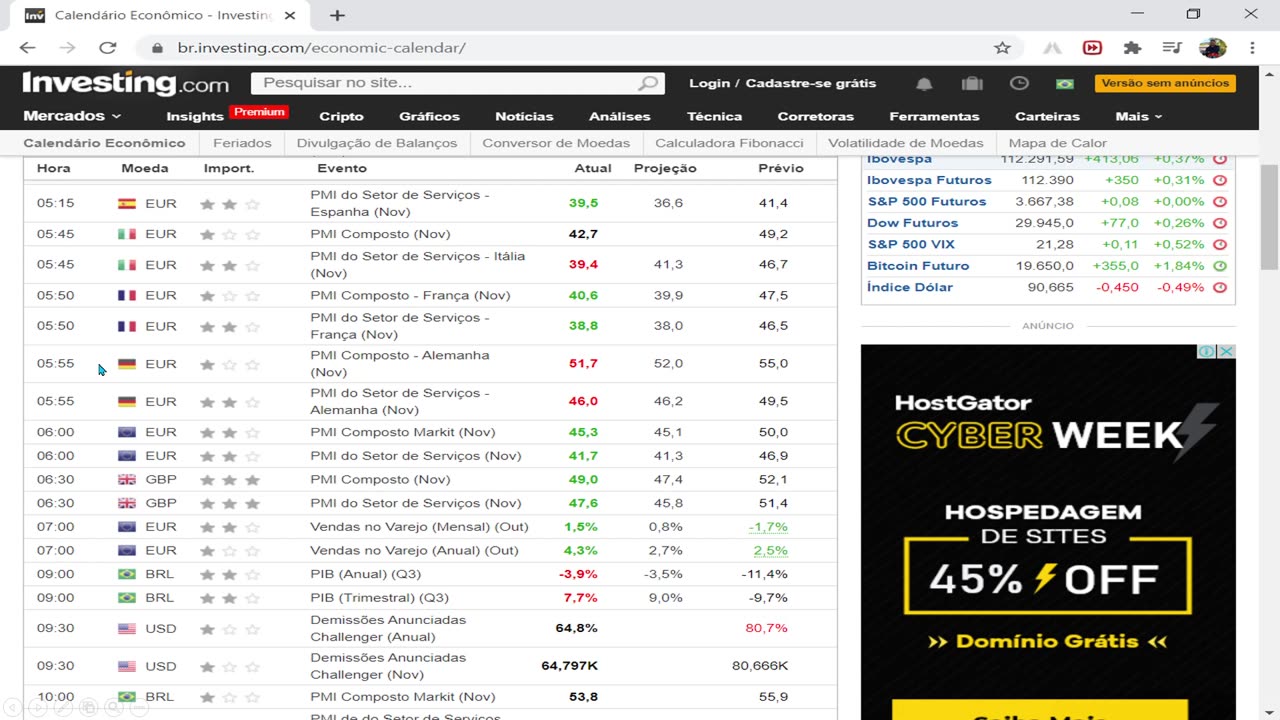Open PIB (Trimestral) (Q3) event
Viewport: 1280px width, 720px height.
click(x=379, y=598)
